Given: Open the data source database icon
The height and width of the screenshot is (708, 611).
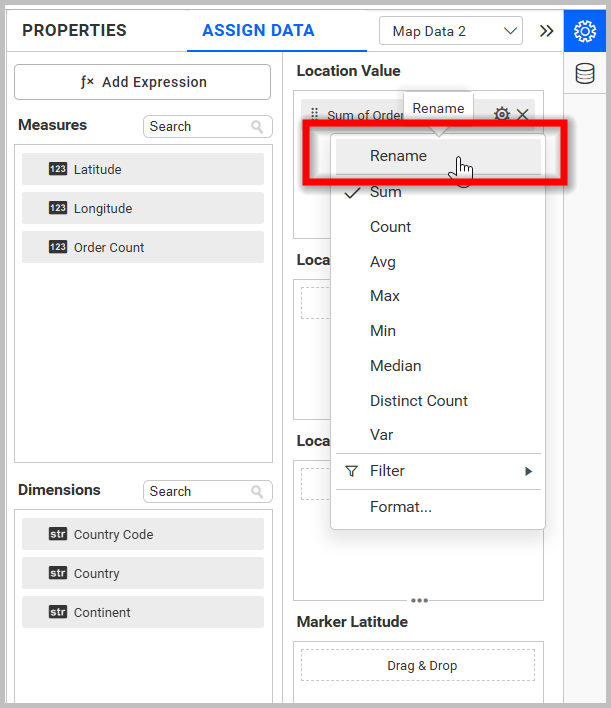Looking at the screenshot, I should click(x=585, y=74).
